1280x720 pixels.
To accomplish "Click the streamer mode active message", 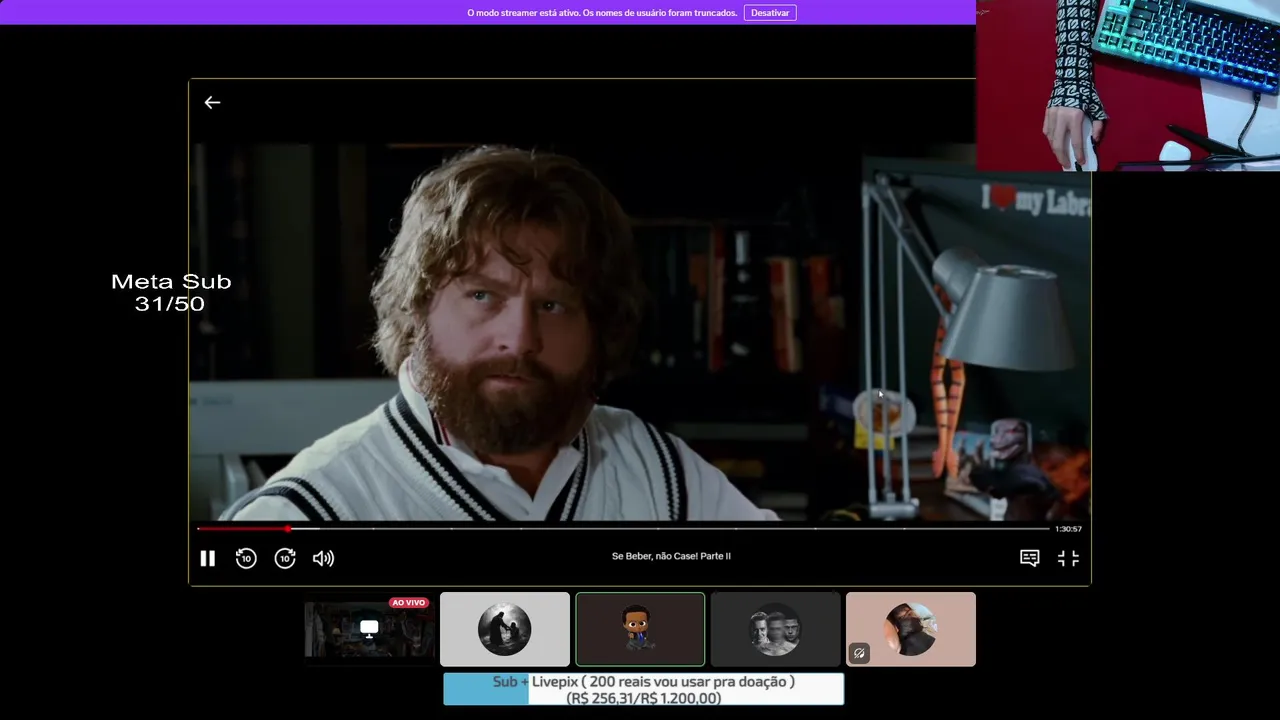I will pos(602,13).
